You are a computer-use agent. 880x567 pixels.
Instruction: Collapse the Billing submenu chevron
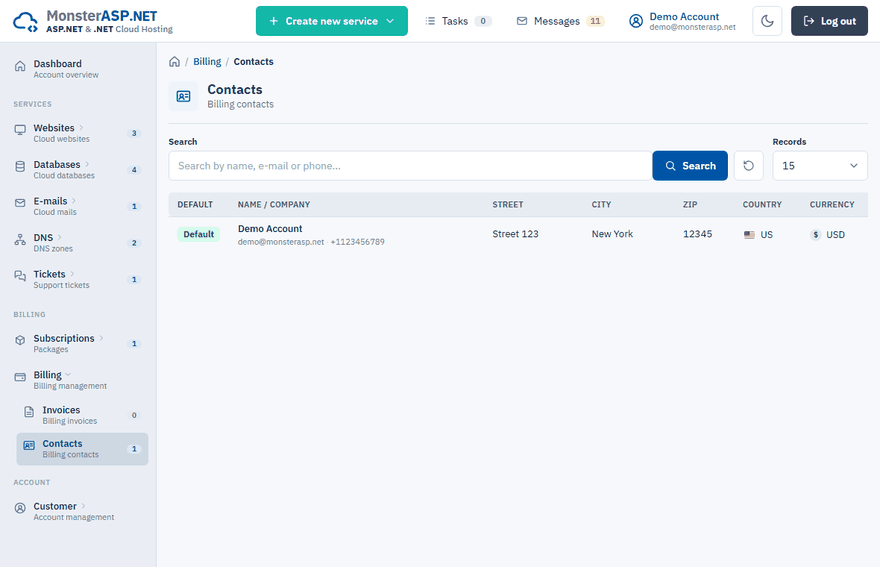click(68, 374)
